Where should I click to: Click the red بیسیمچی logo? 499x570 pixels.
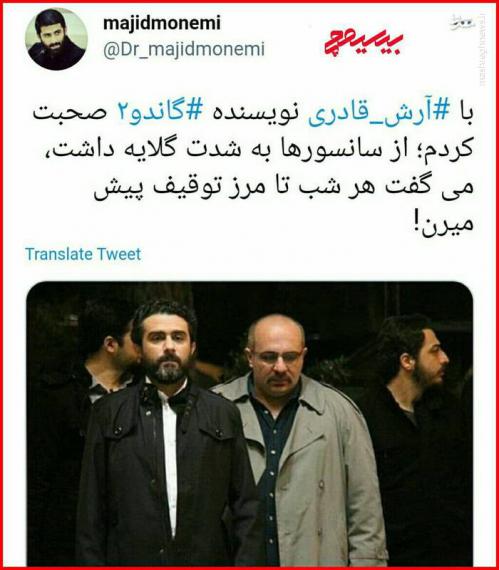pos(363,43)
